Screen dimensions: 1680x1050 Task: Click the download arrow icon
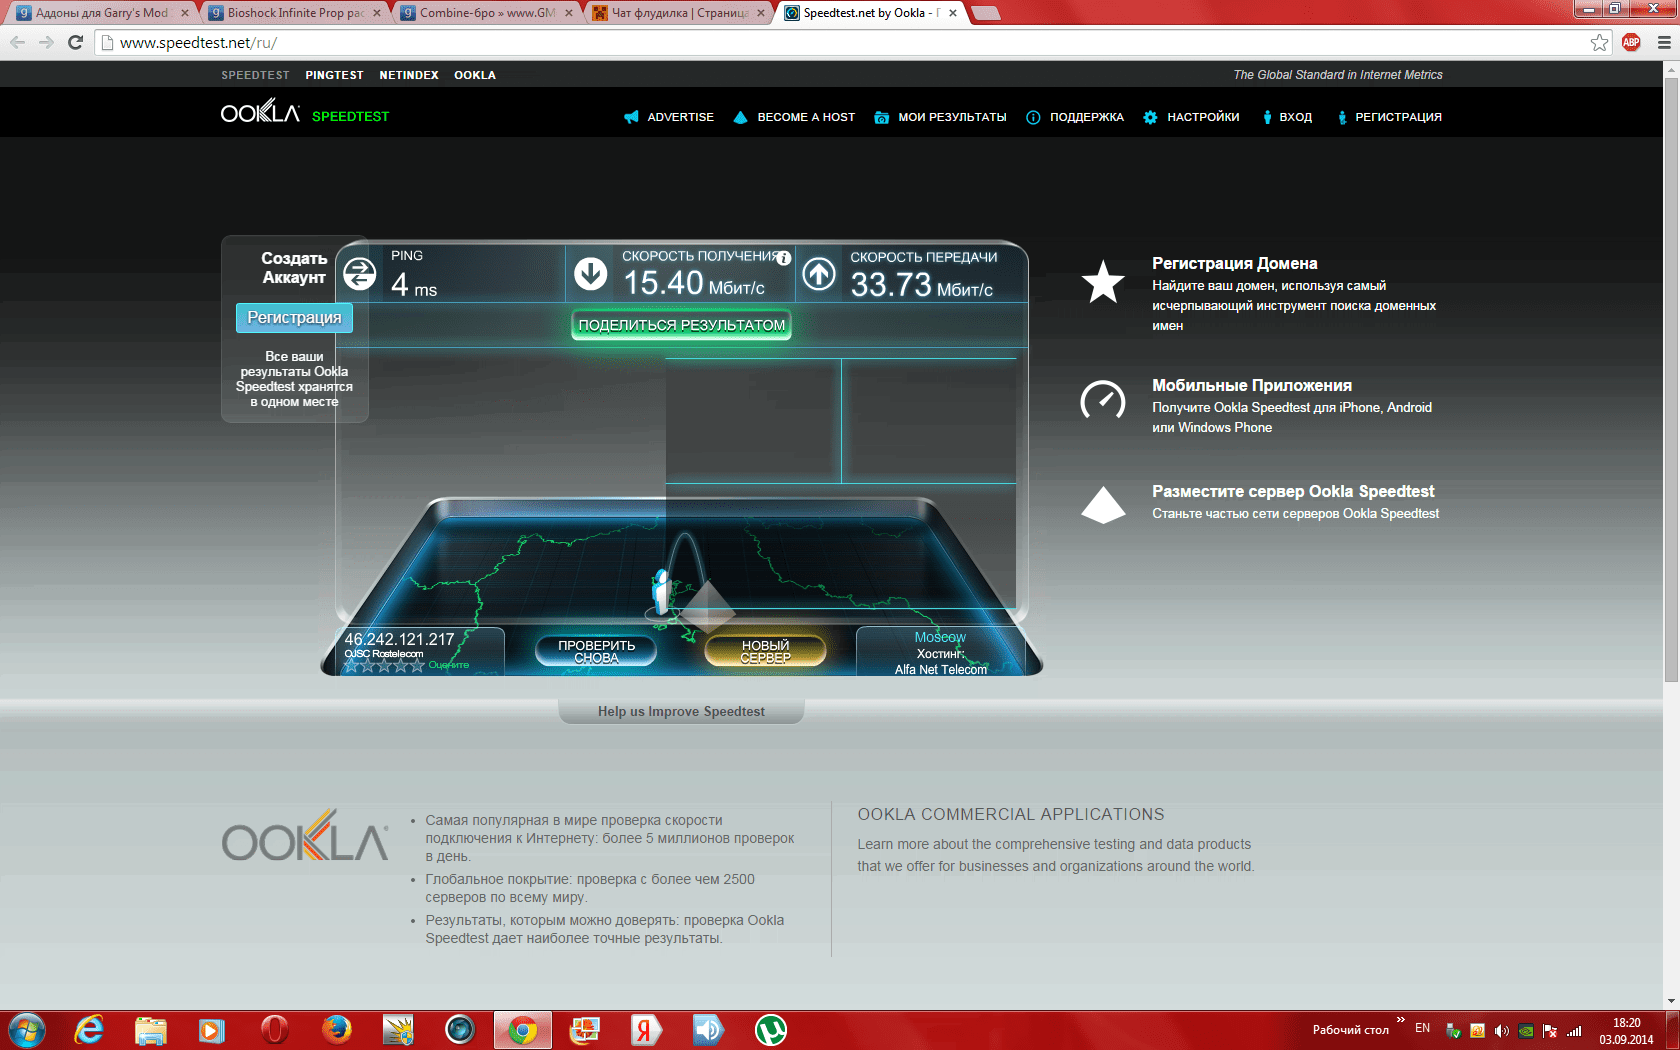click(590, 274)
